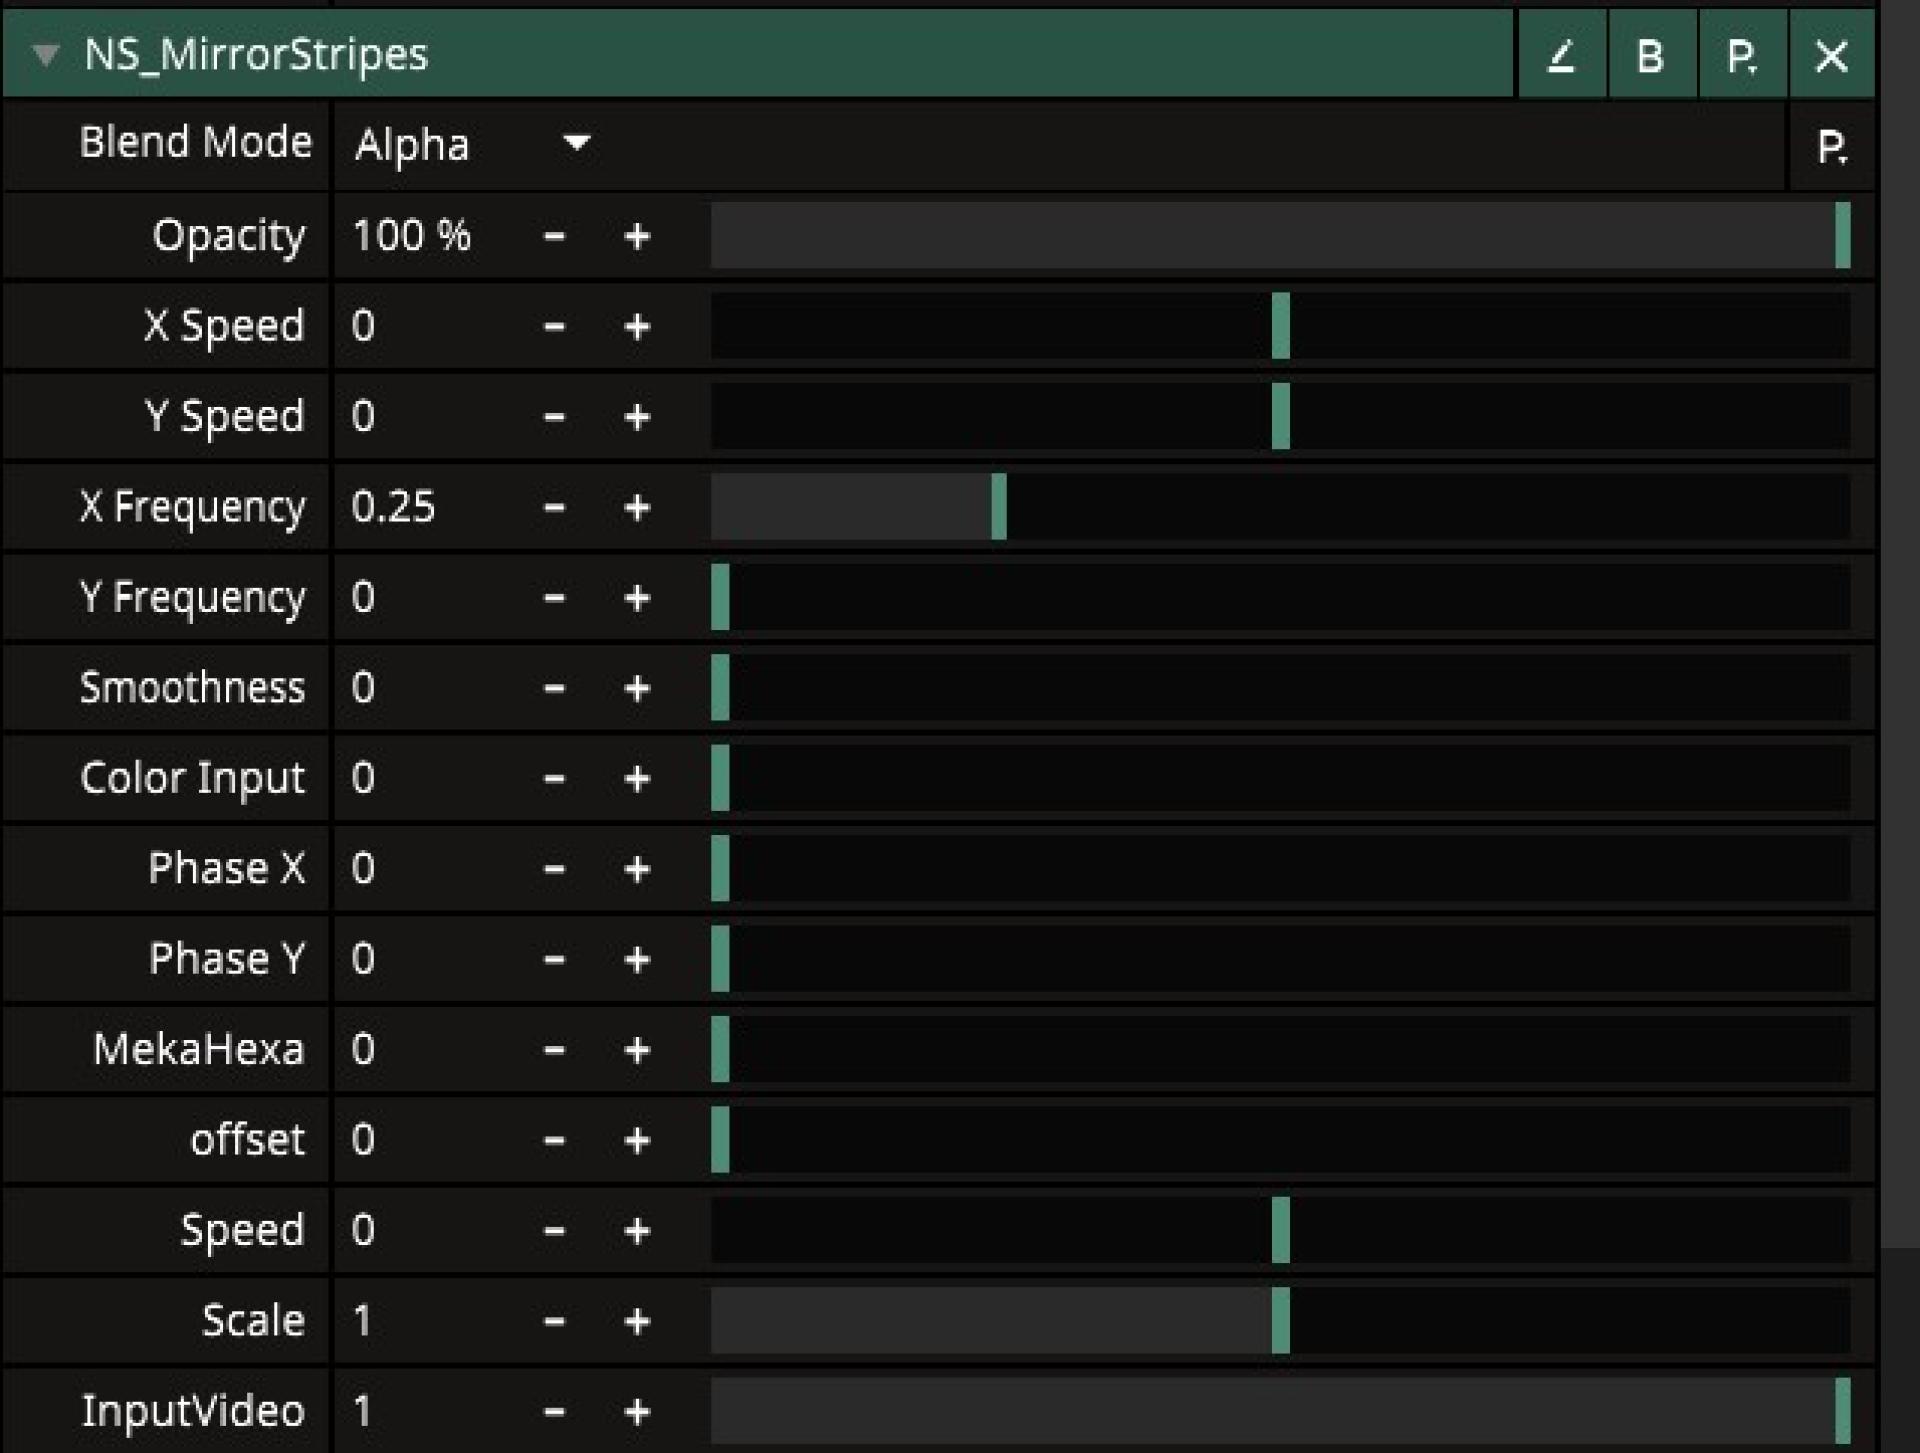Remove NS_MirrorStripes effect with X icon
Viewport: 1920px width, 1453px height.
[x=1831, y=56]
